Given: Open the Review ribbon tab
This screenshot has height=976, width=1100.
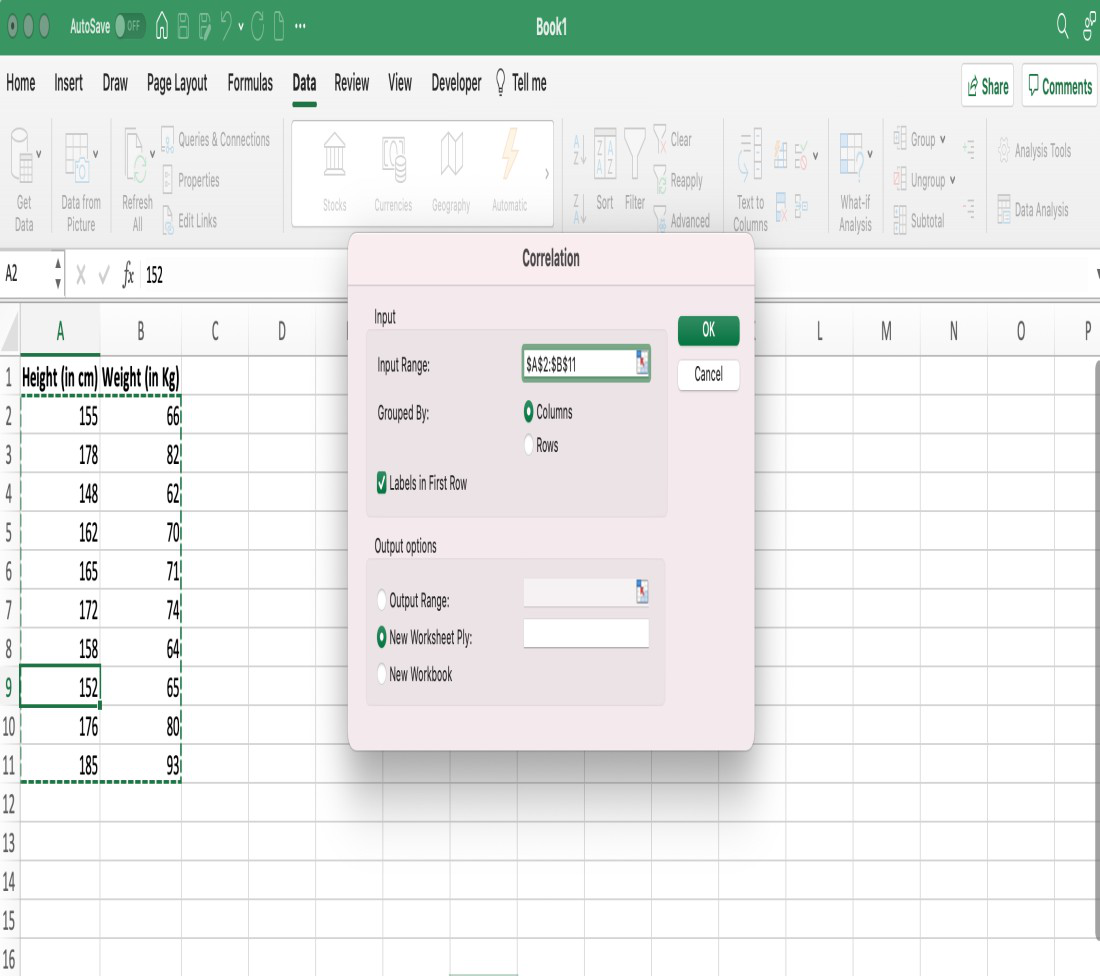Looking at the screenshot, I should click(351, 83).
